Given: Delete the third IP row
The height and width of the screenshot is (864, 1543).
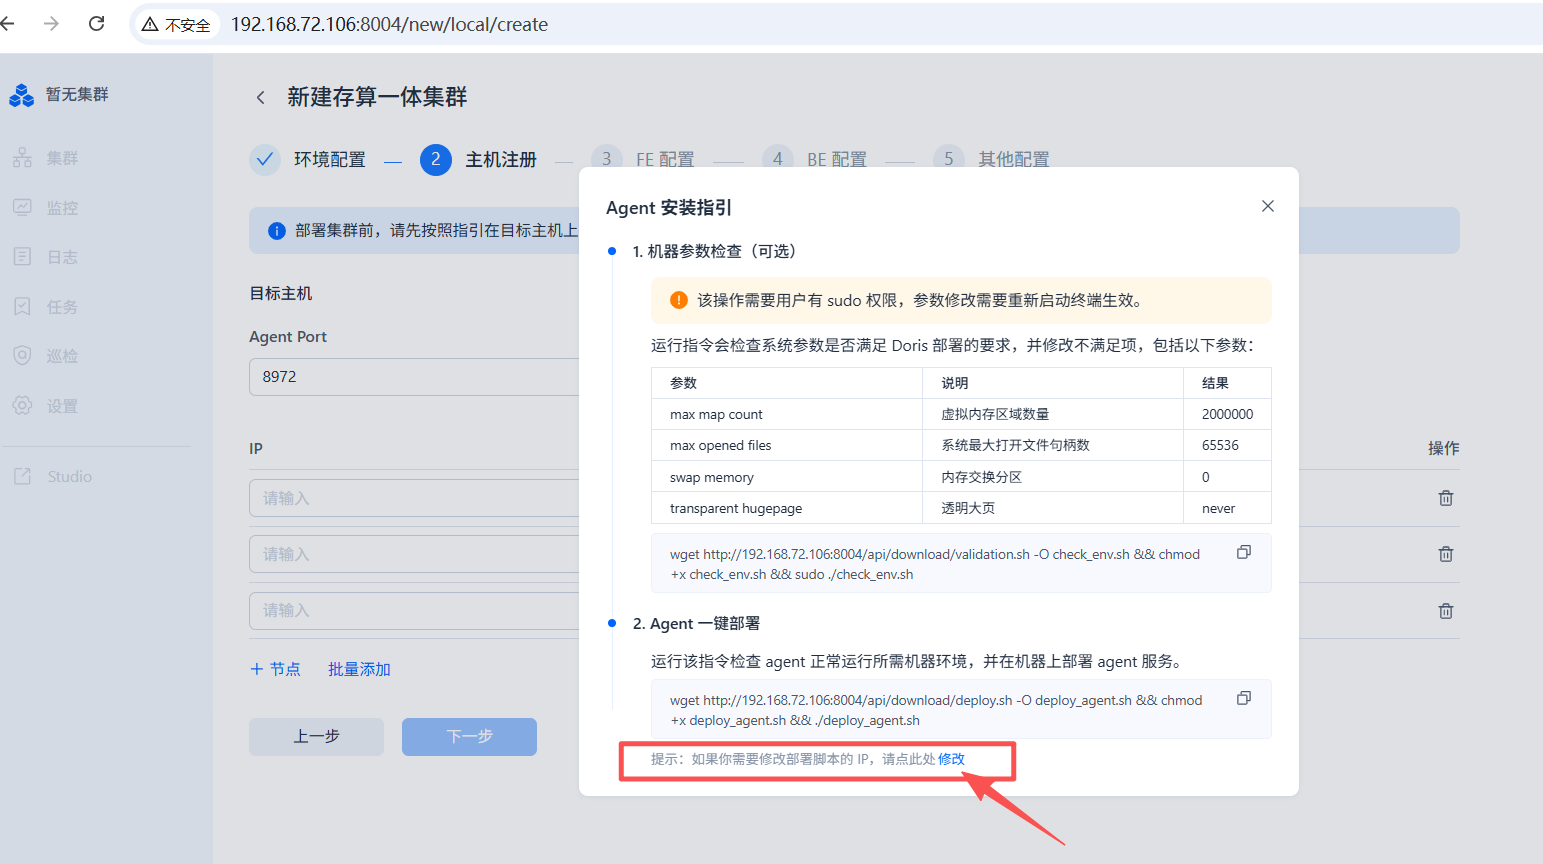Looking at the screenshot, I should [x=1445, y=611].
